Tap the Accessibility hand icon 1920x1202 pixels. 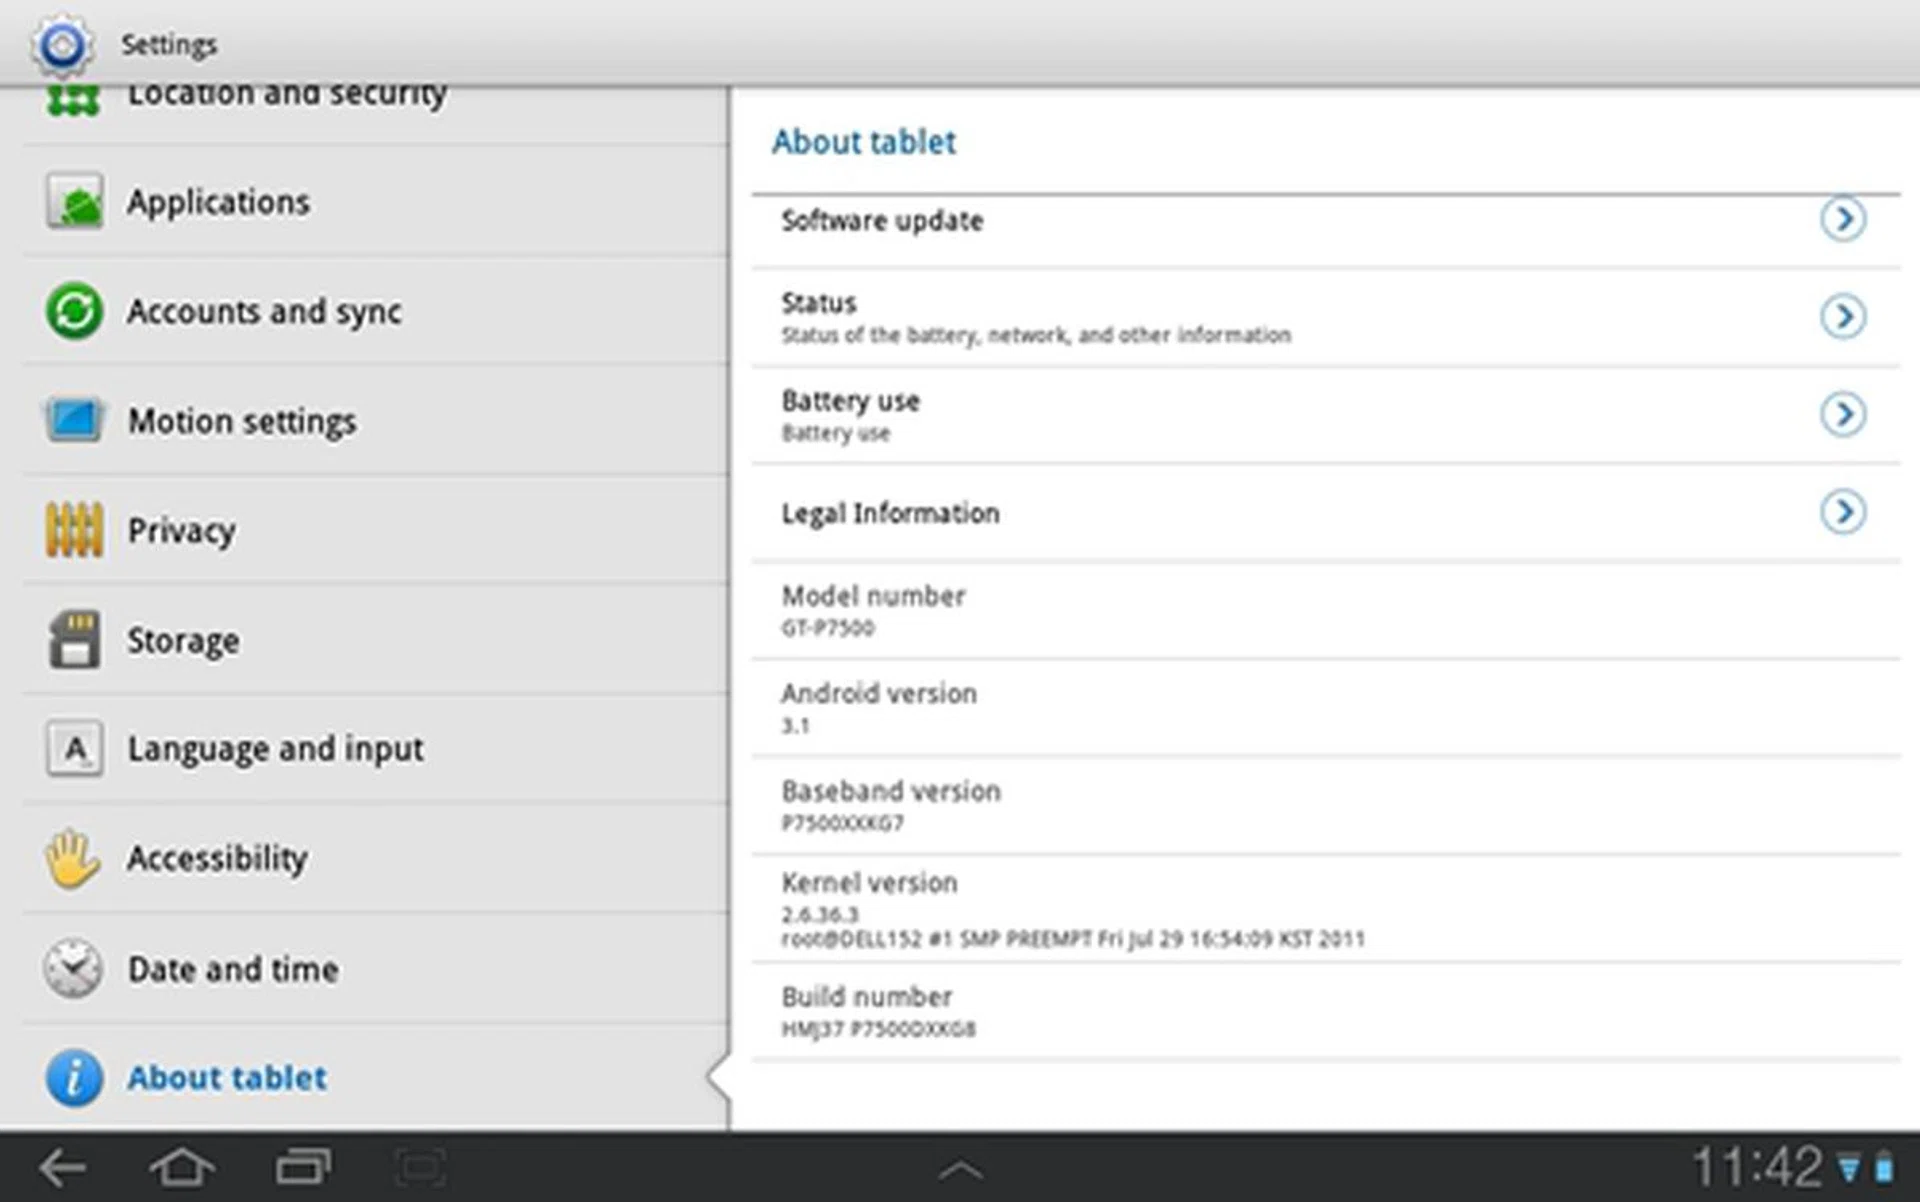tap(72, 858)
